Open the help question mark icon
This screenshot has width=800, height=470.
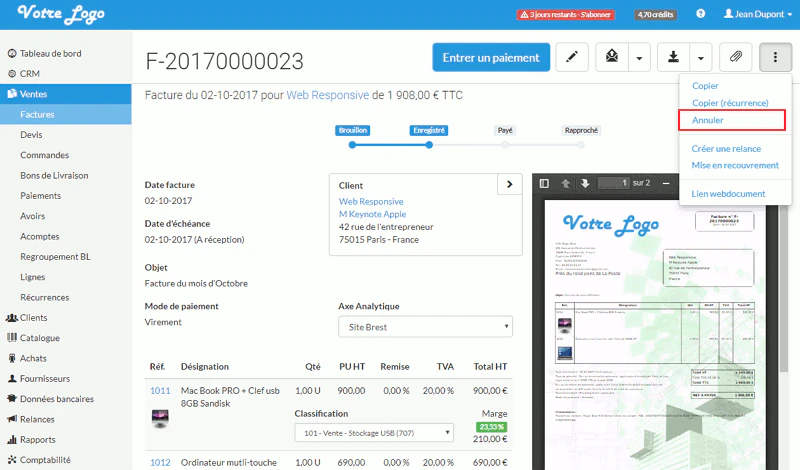point(701,14)
